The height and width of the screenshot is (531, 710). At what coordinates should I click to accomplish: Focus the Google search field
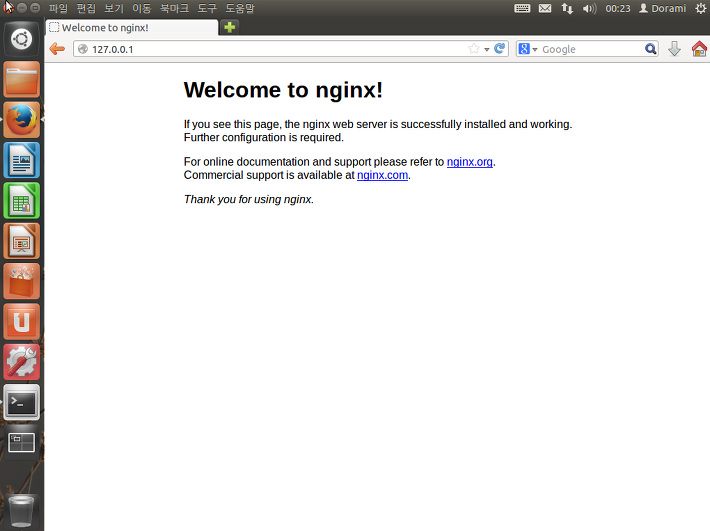591,49
